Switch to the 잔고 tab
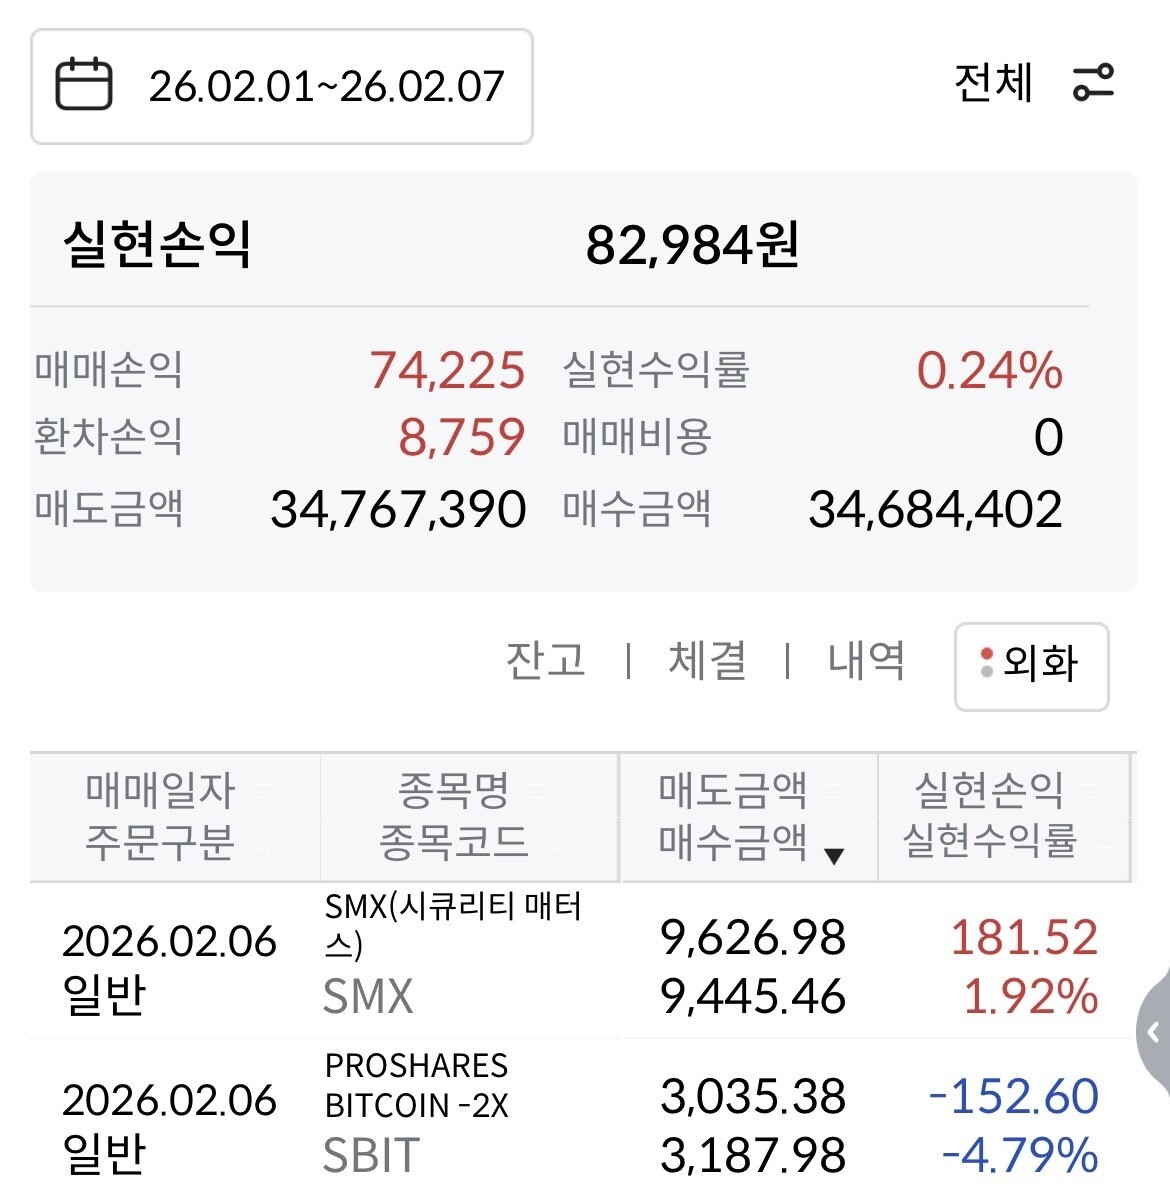 click(x=546, y=661)
